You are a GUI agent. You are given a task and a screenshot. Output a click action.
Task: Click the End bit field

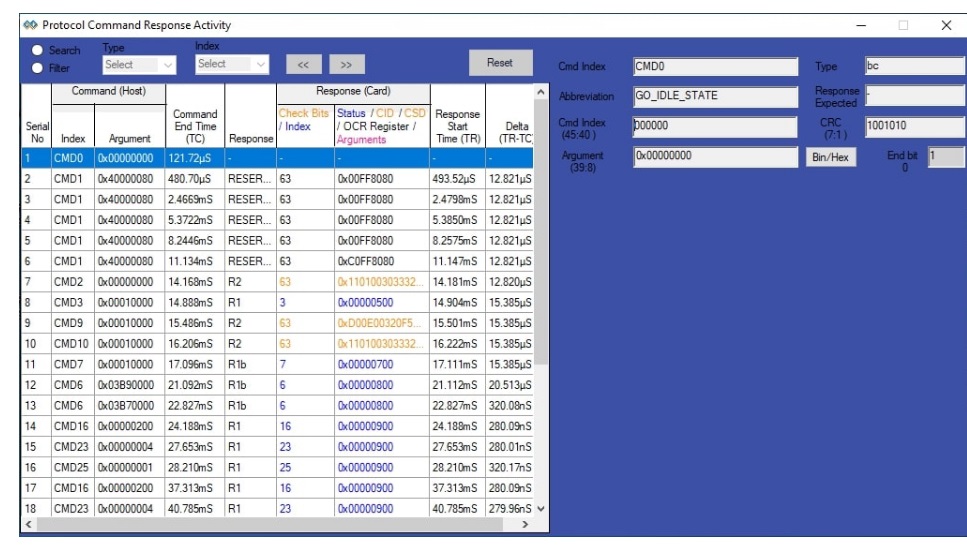946,156
